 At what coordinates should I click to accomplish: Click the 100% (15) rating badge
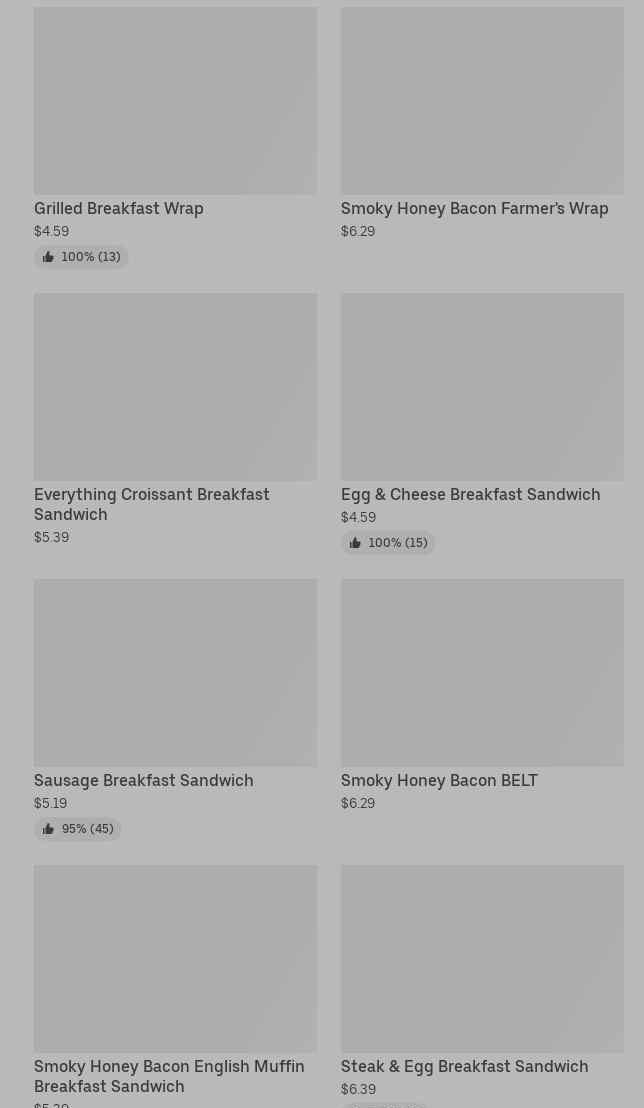[x=388, y=543]
